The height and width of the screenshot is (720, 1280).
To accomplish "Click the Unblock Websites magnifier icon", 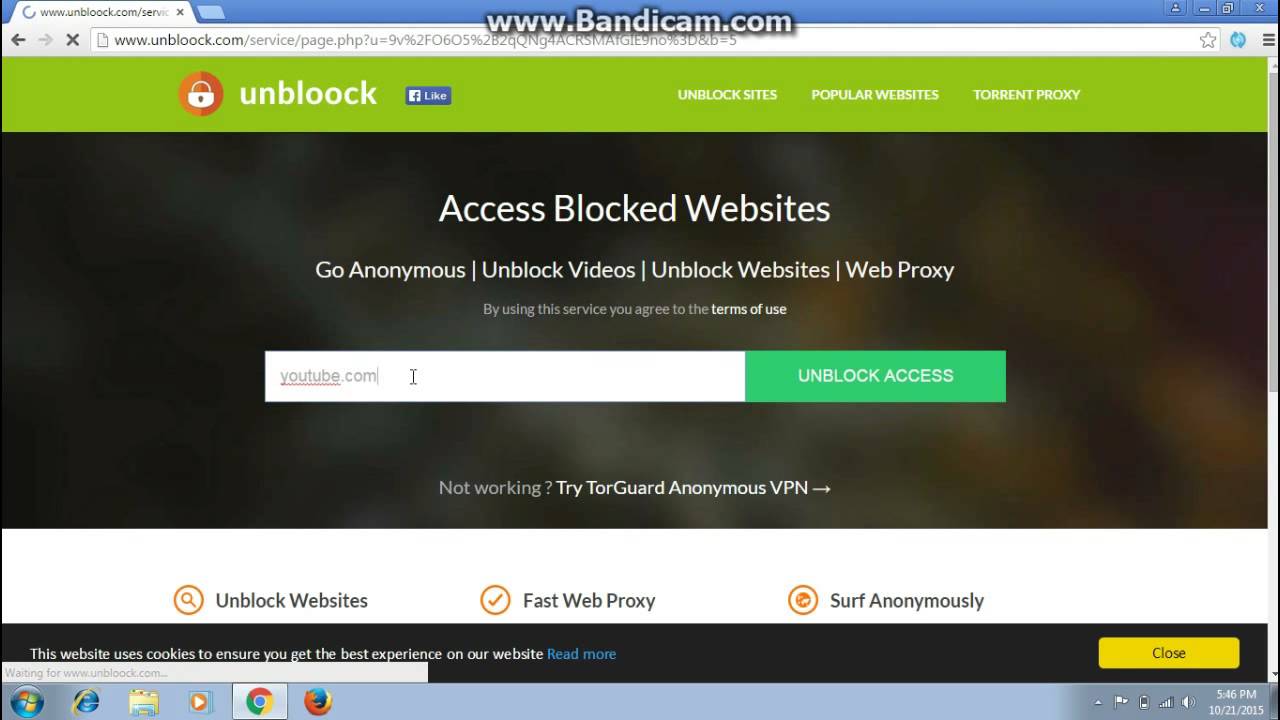I will point(188,600).
